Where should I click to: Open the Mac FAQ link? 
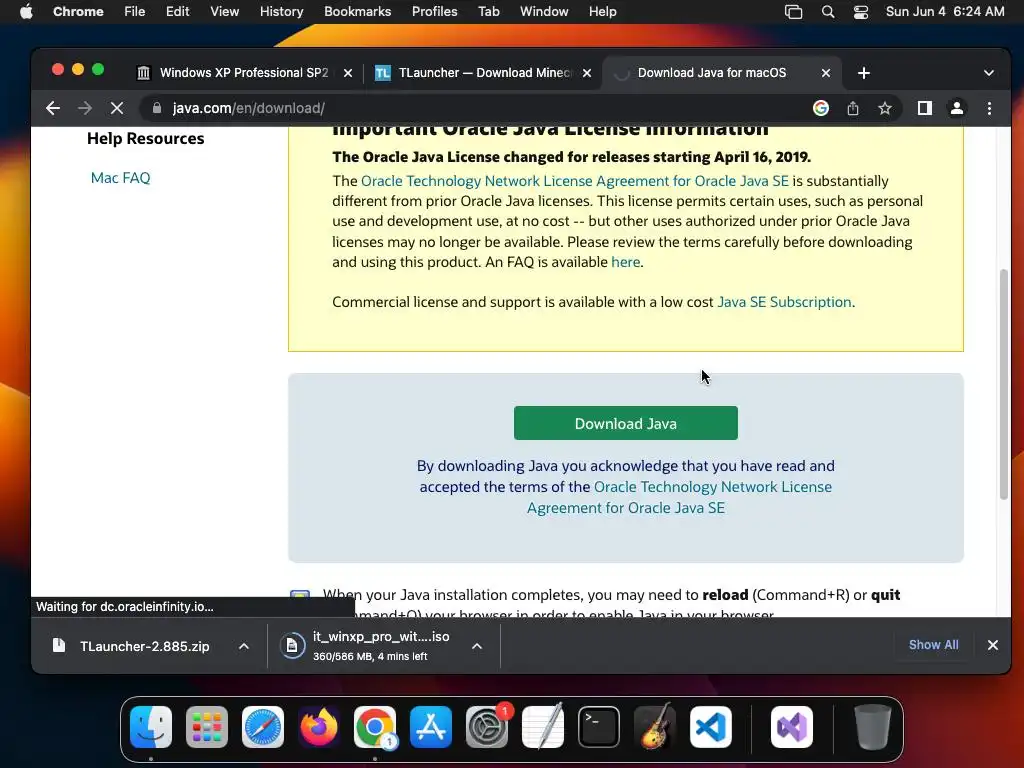120,178
